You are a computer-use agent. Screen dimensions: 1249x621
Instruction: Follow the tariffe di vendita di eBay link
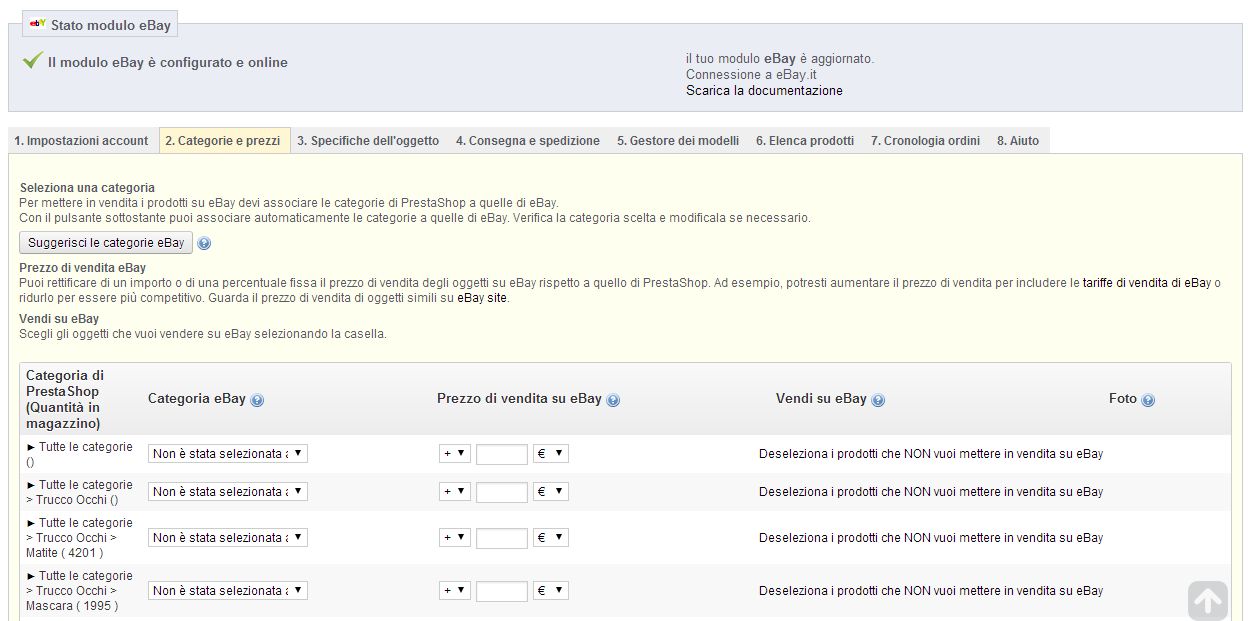tap(1147, 283)
